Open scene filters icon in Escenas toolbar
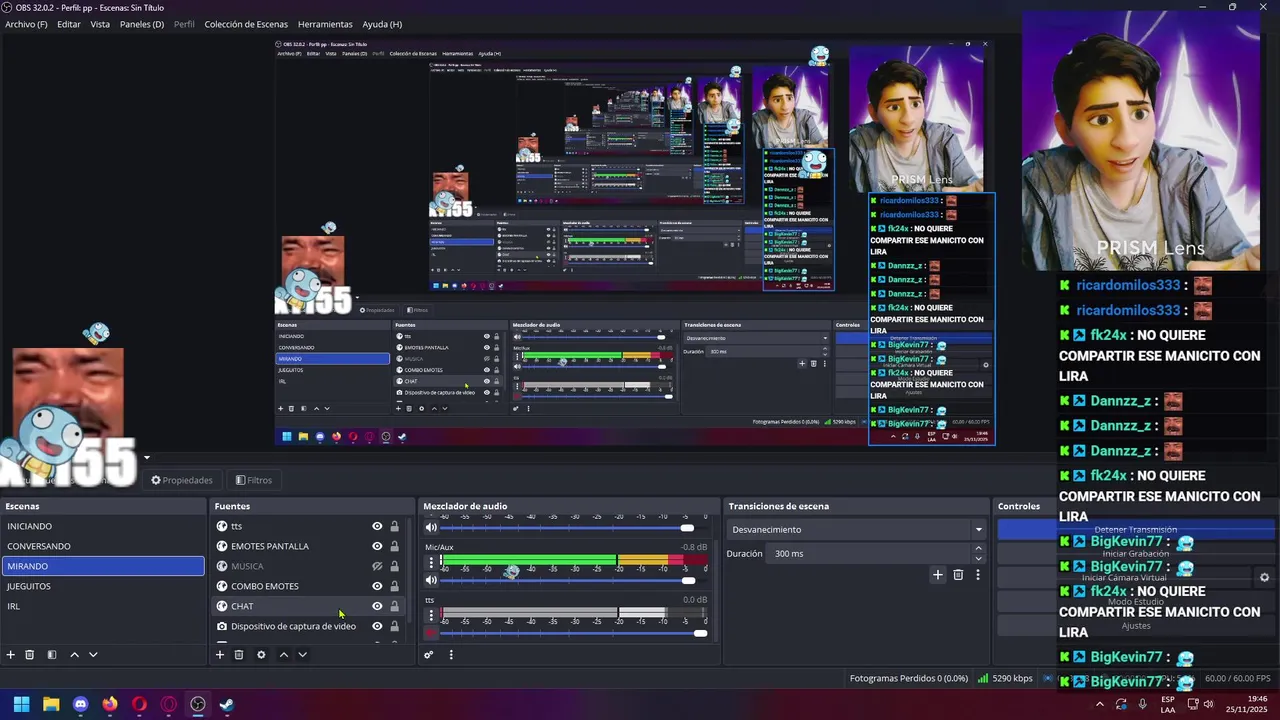This screenshot has height=720, width=1280. (x=52, y=655)
